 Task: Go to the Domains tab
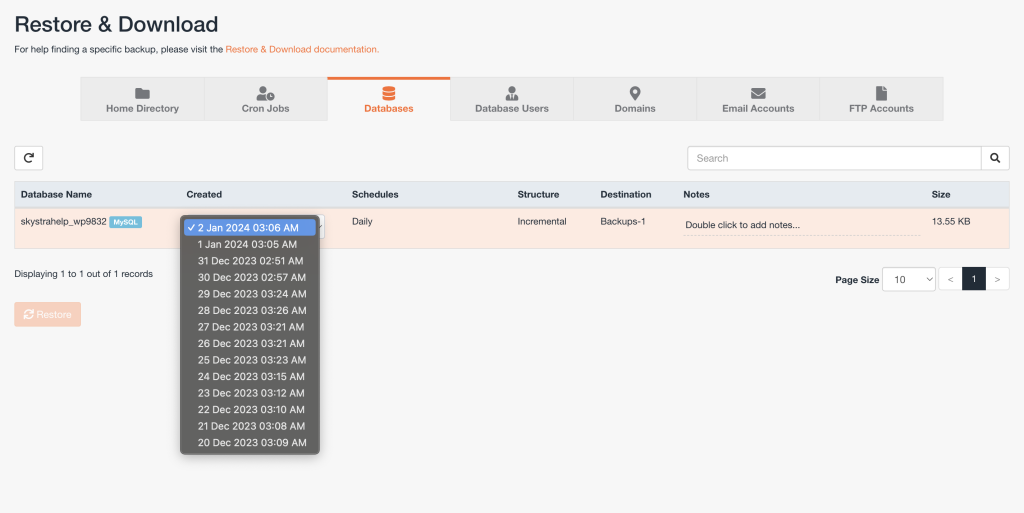point(635,100)
